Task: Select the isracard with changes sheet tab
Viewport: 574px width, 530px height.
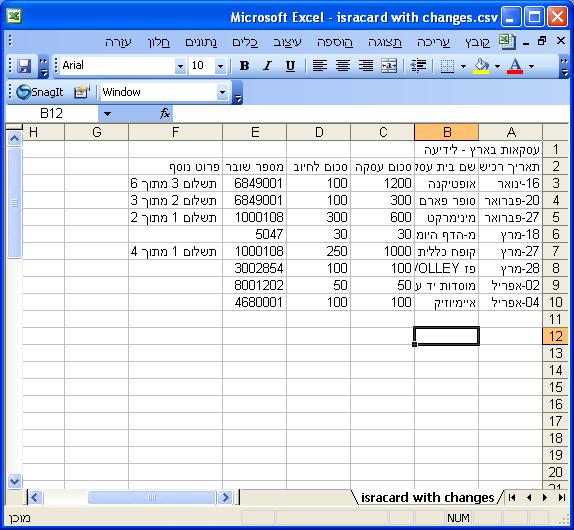Action: (427, 498)
